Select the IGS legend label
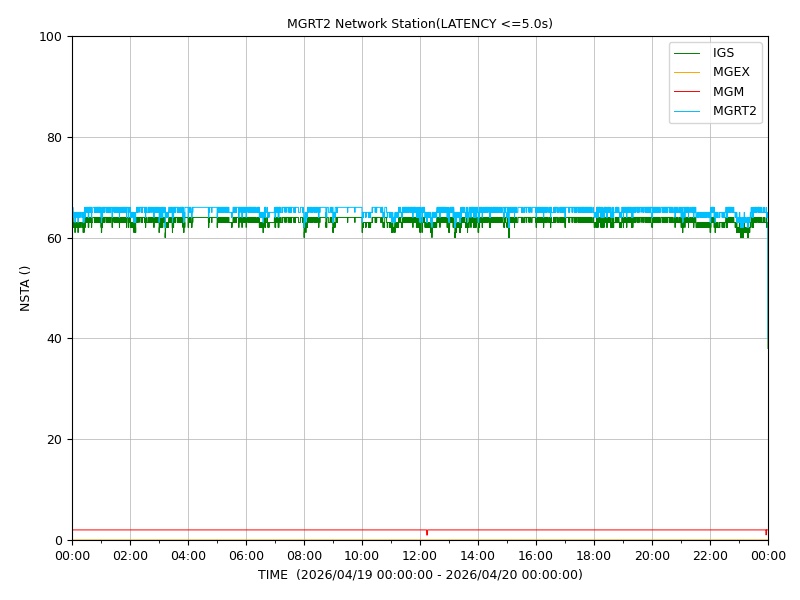The width and height of the screenshot is (800, 600). tap(723, 53)
